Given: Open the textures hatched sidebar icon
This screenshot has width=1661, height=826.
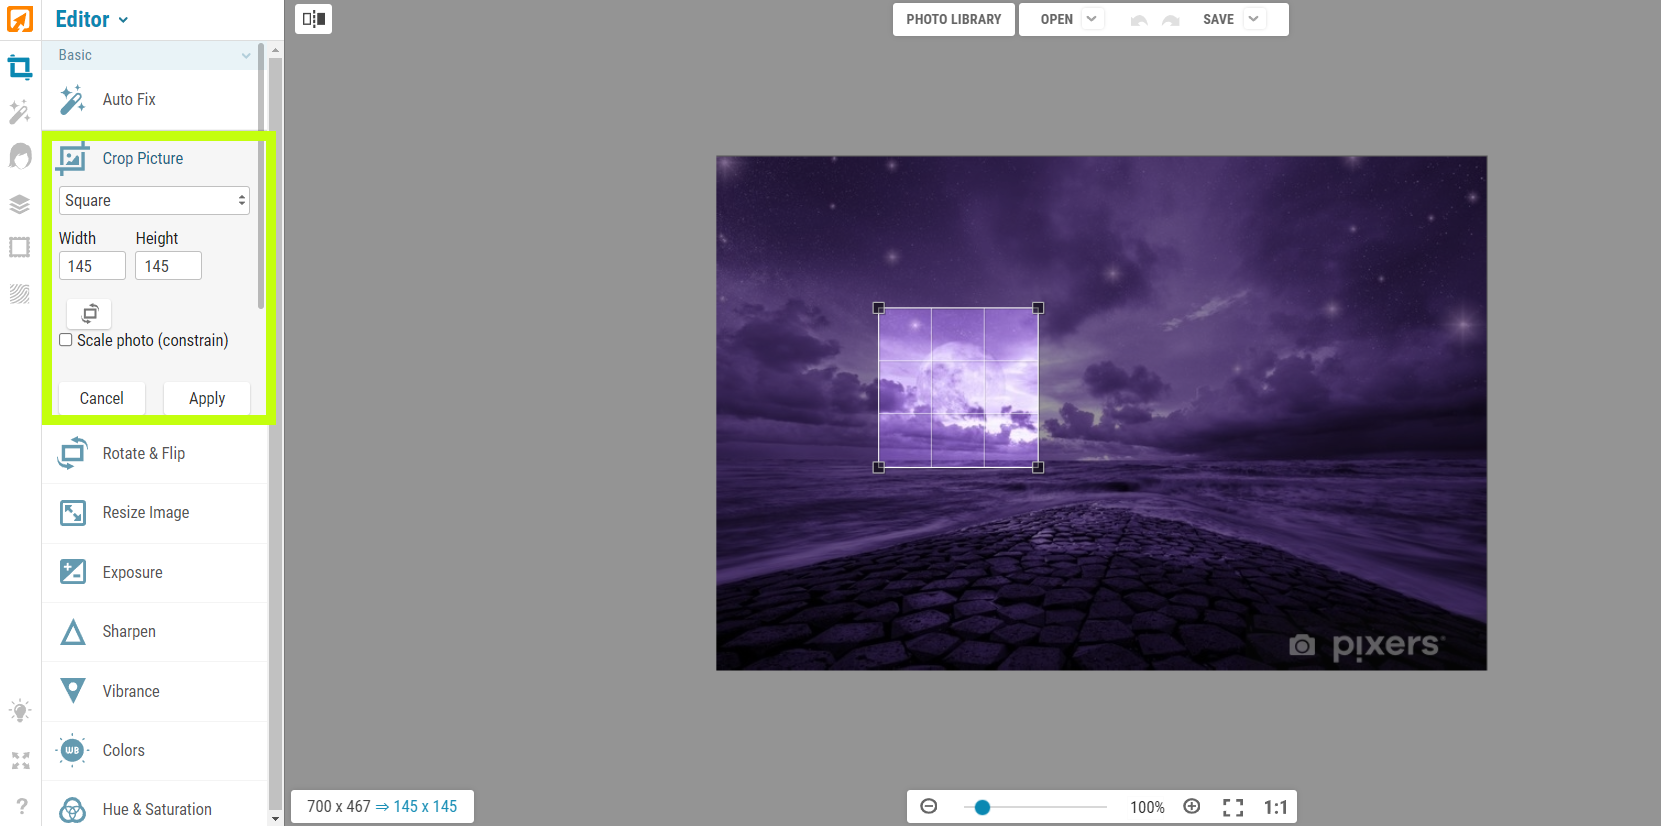Looking at the screenshot, I should [20, 294].
